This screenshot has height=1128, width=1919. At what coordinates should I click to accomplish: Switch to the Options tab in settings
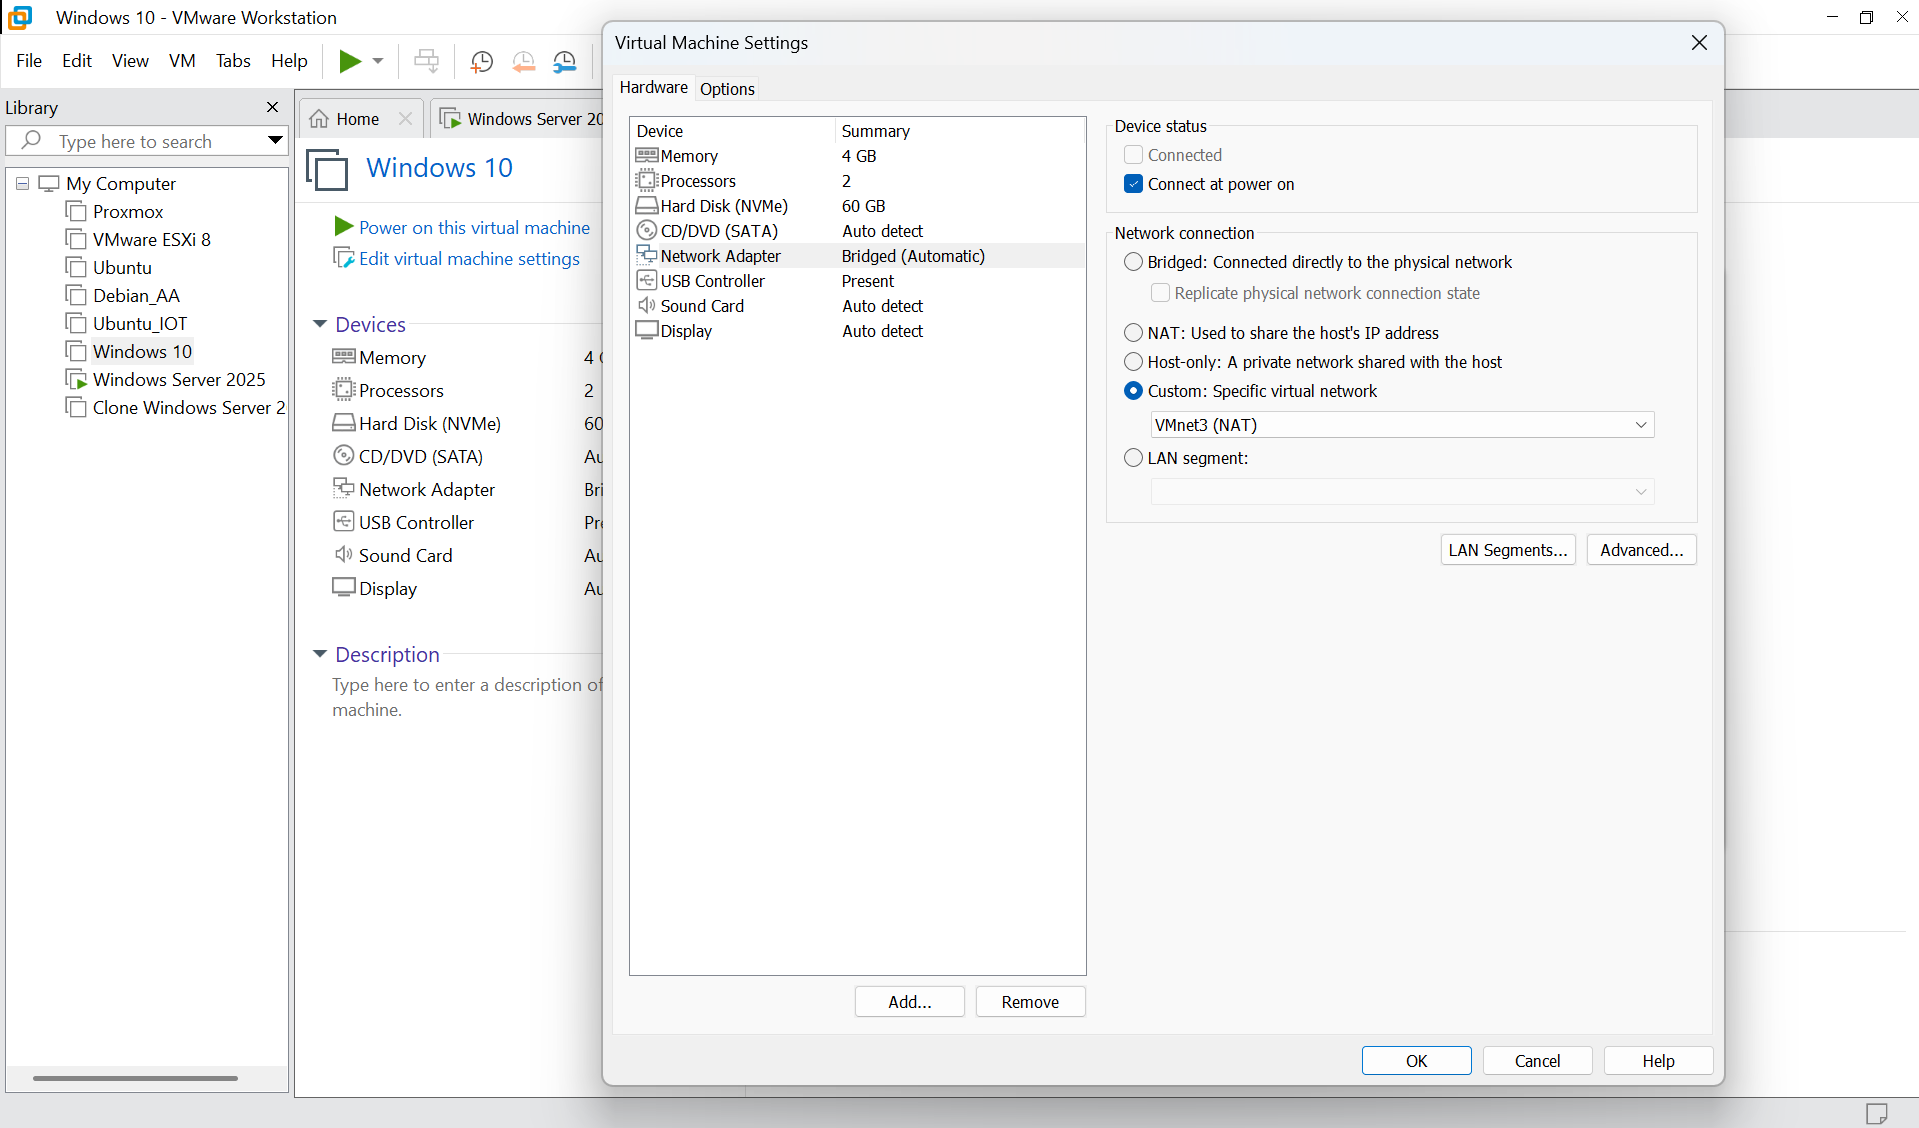pyautogui.click(x=727, y=89)
